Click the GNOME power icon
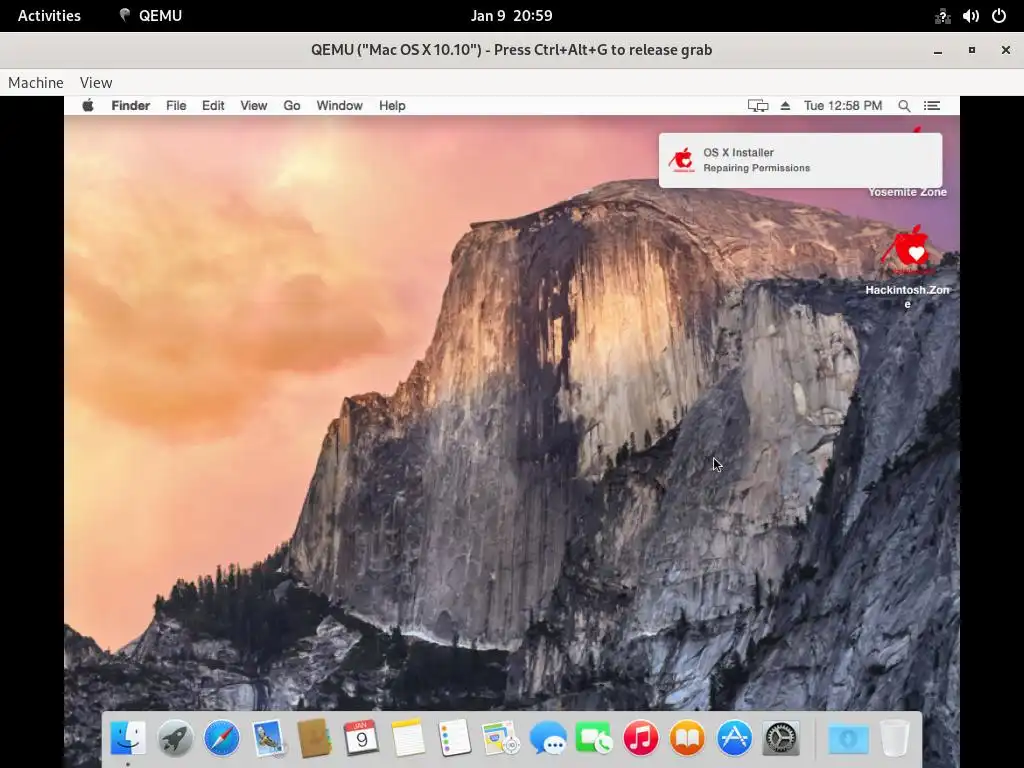This screenshot has width=1024, height=768. click(x=999, y=16)
